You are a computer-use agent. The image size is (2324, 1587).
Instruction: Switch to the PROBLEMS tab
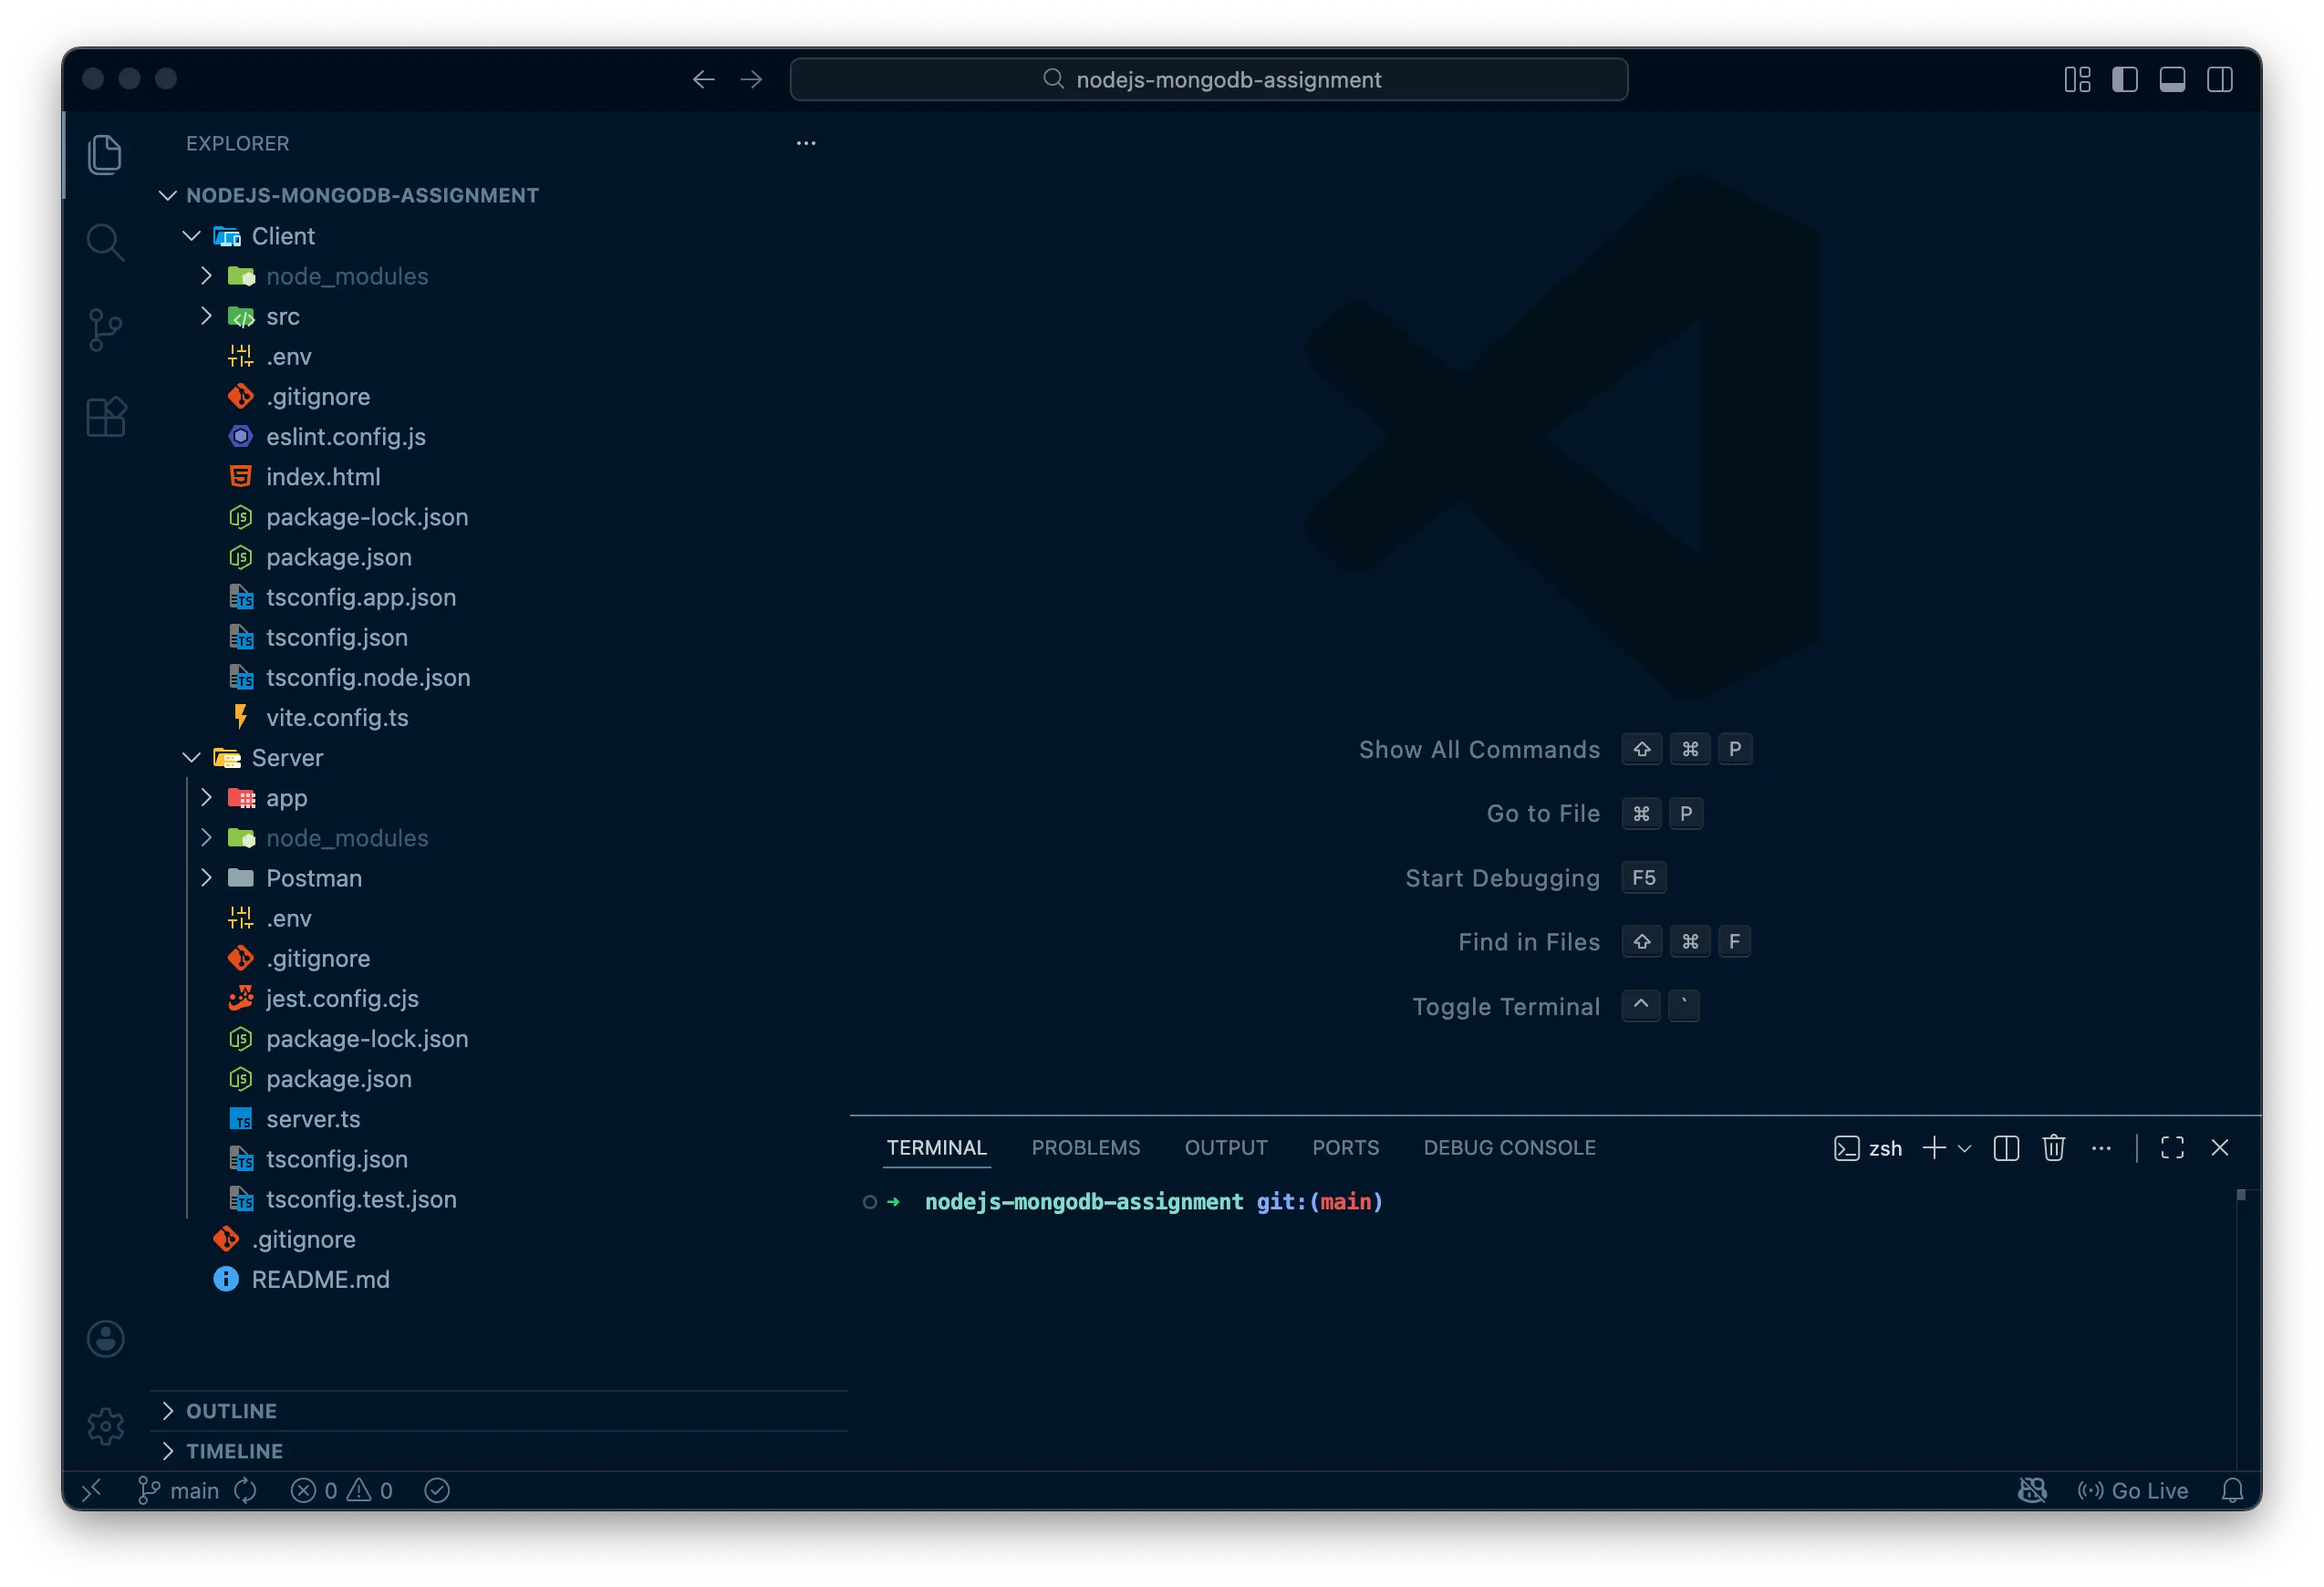click(1085, 1147)
